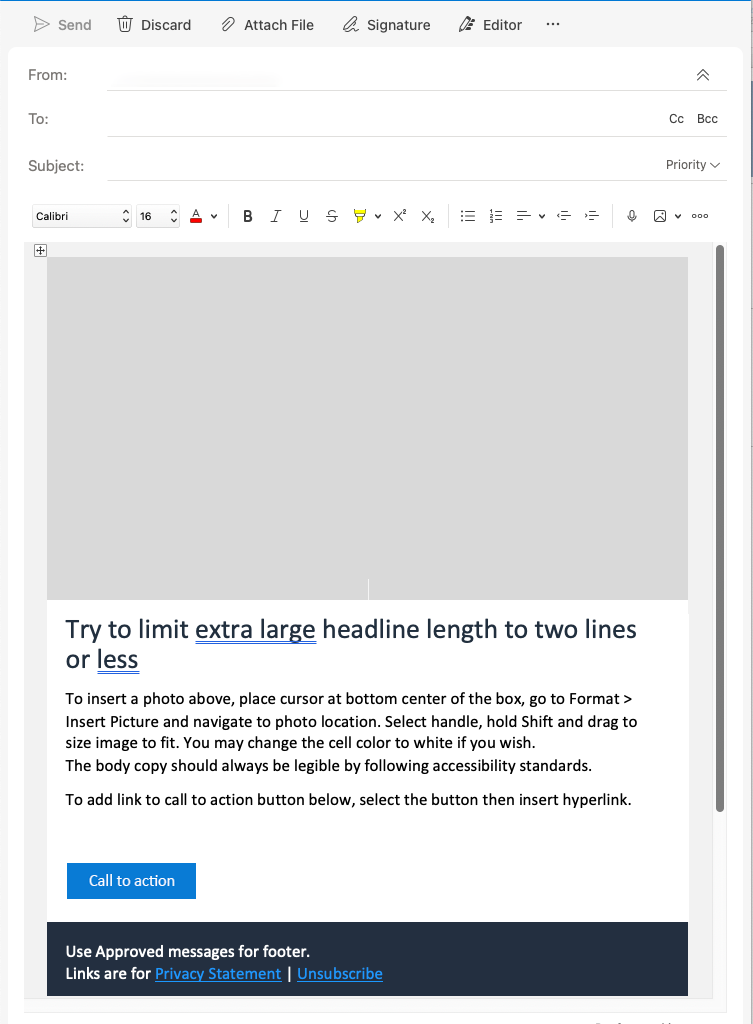Show the Cc field
Image resolution: width=753 pixels, height=1024 pixels.
(x=677, y=119)
